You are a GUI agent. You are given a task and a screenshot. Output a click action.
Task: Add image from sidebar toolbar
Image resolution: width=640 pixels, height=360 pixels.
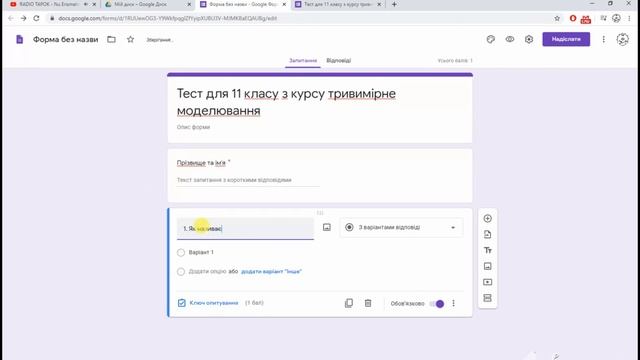coord(487,266)
